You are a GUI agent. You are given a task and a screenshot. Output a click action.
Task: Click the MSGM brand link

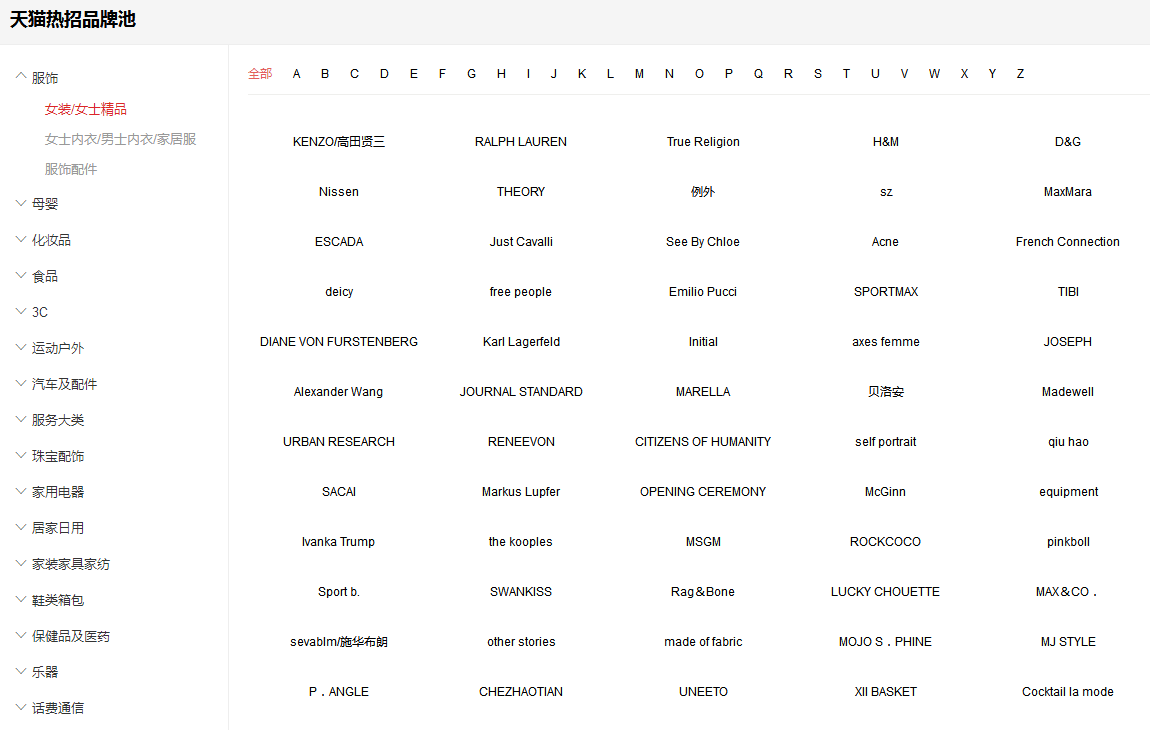click(703, 541)
